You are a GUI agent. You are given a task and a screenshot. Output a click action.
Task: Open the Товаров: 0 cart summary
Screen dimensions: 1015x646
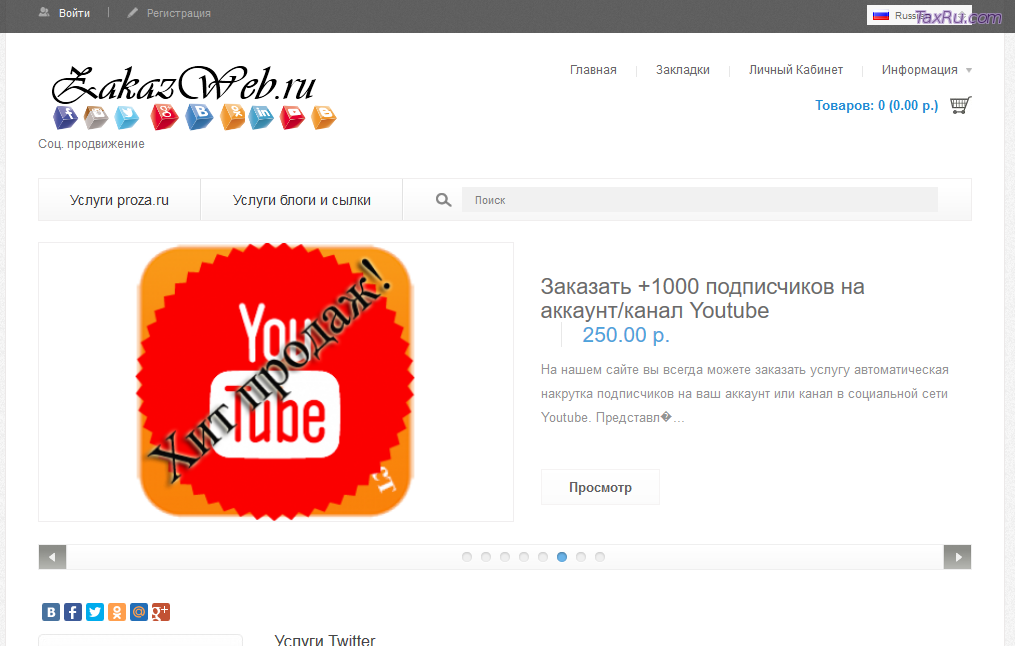point(876,106)
